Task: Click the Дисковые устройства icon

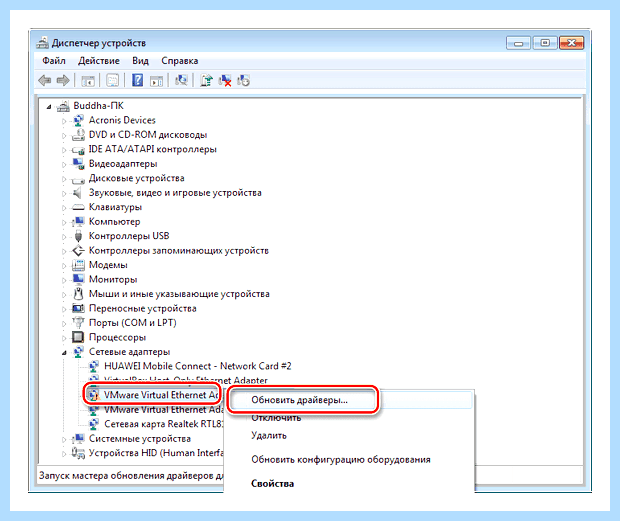Action: click(x=78, y=179)
